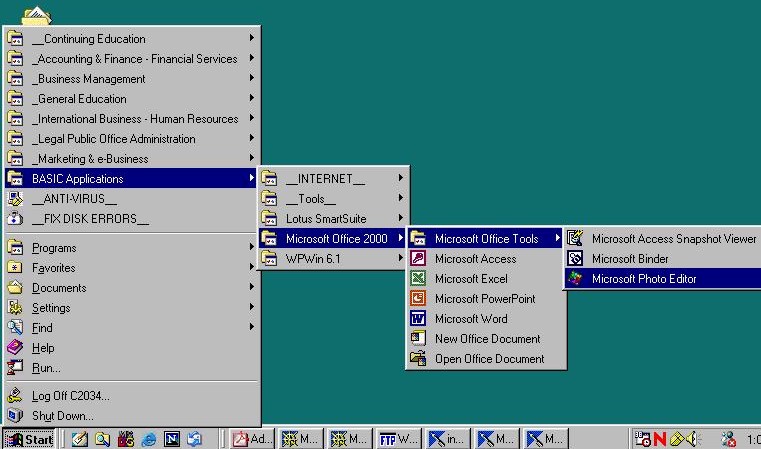761x449 pixels.
Task: Click the red N icon in the system tray
Action: 660,439
